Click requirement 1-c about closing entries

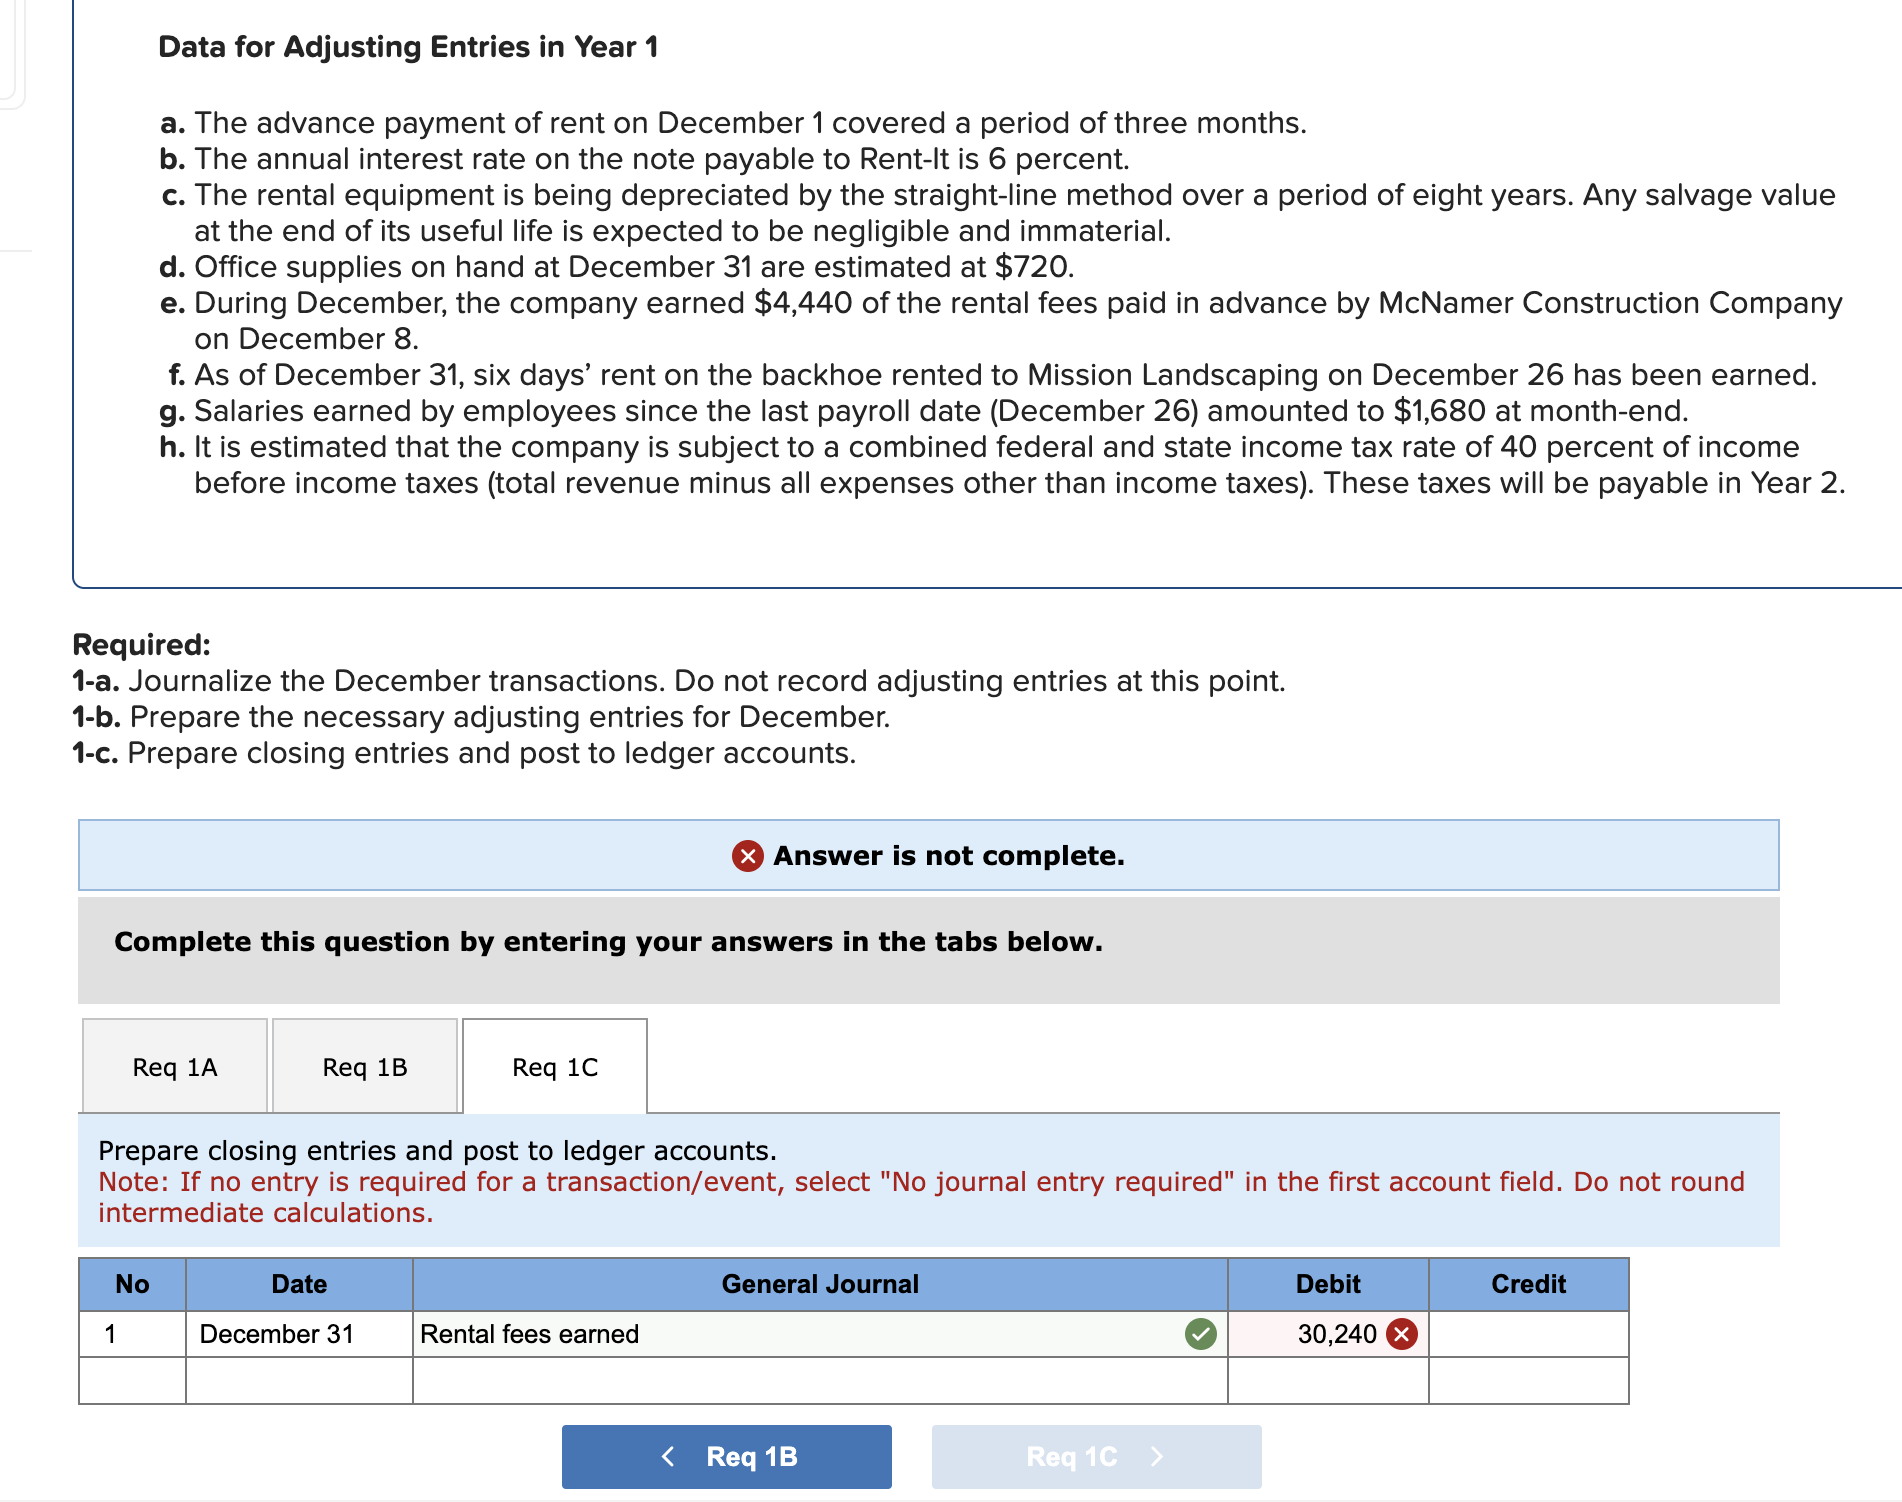coord(464,753)
